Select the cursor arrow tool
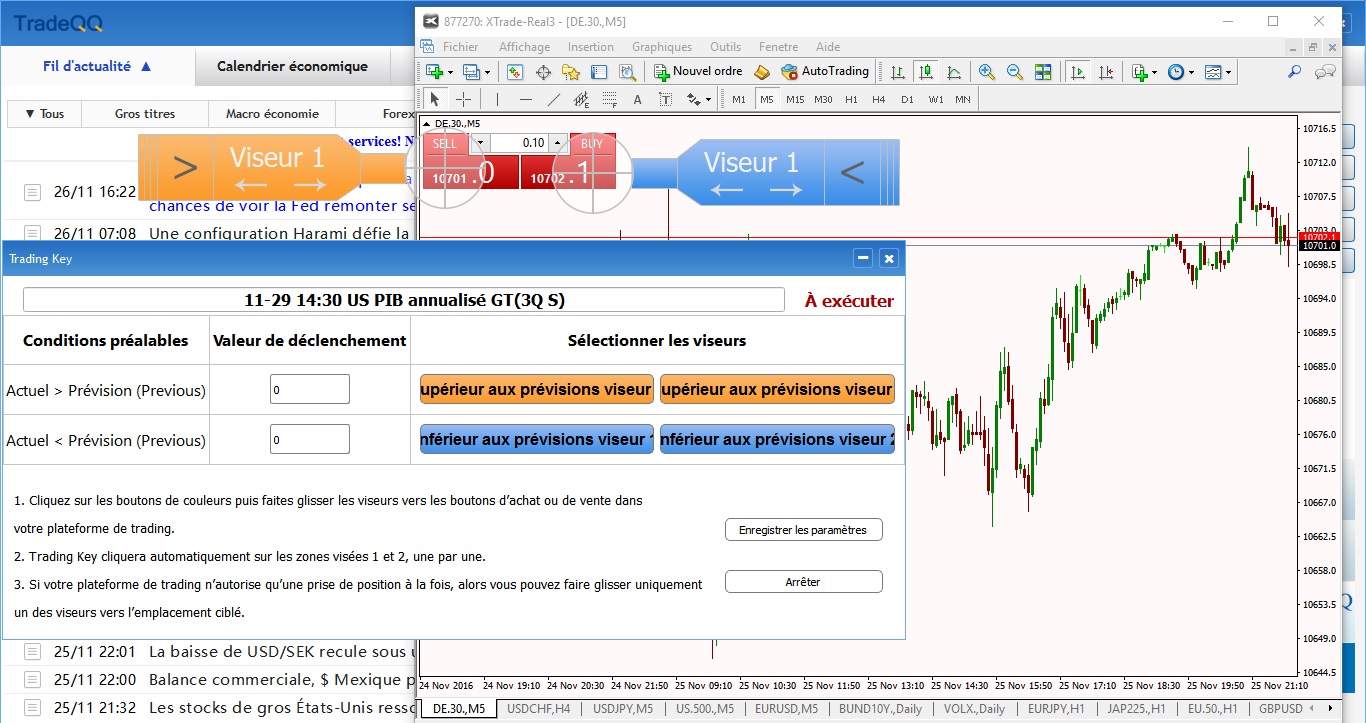This screenshot has height=723, width=1366. pyautogui.click(x=435, y=99)
